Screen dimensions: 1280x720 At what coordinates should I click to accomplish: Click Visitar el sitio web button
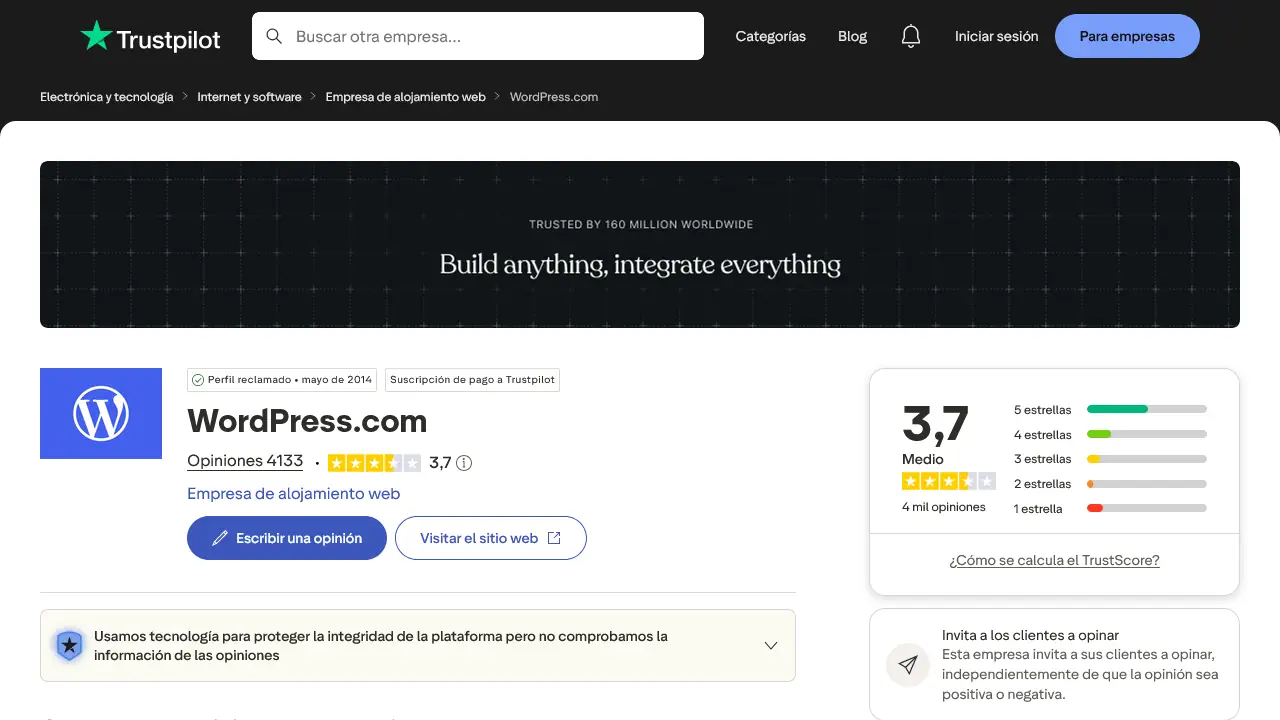(491, 538)
